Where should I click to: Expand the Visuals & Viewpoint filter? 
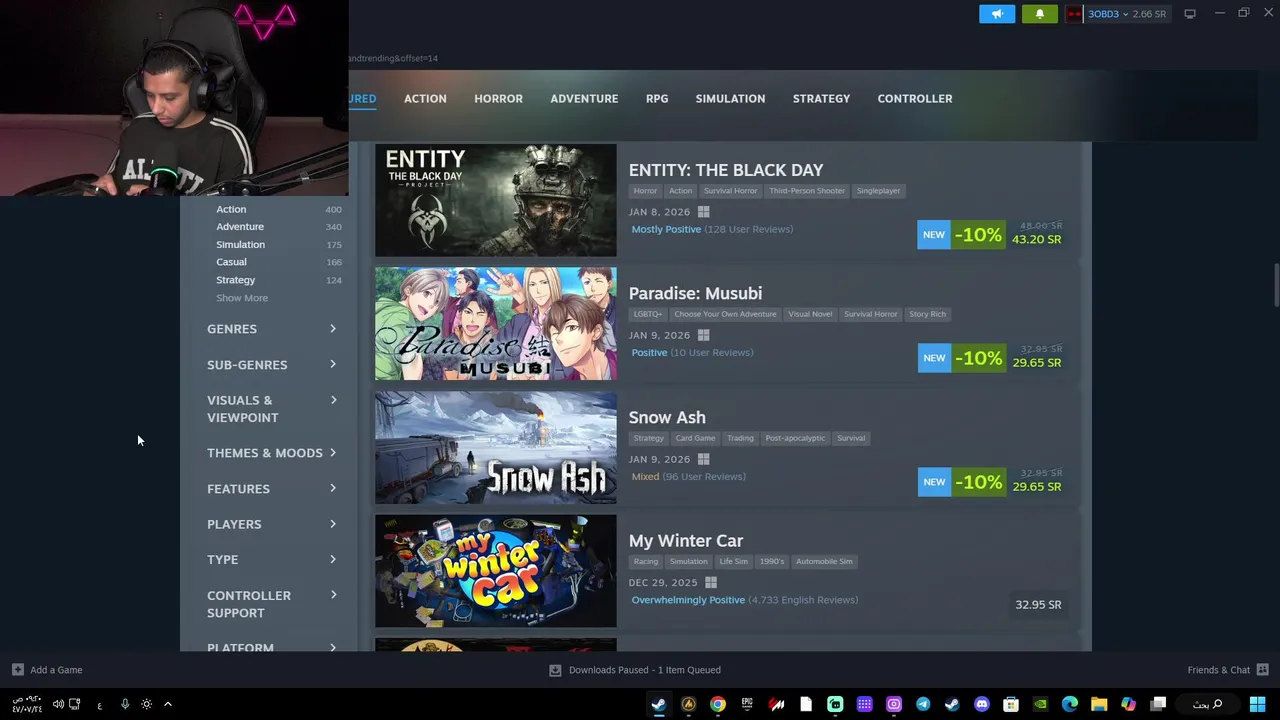(271, 409)
